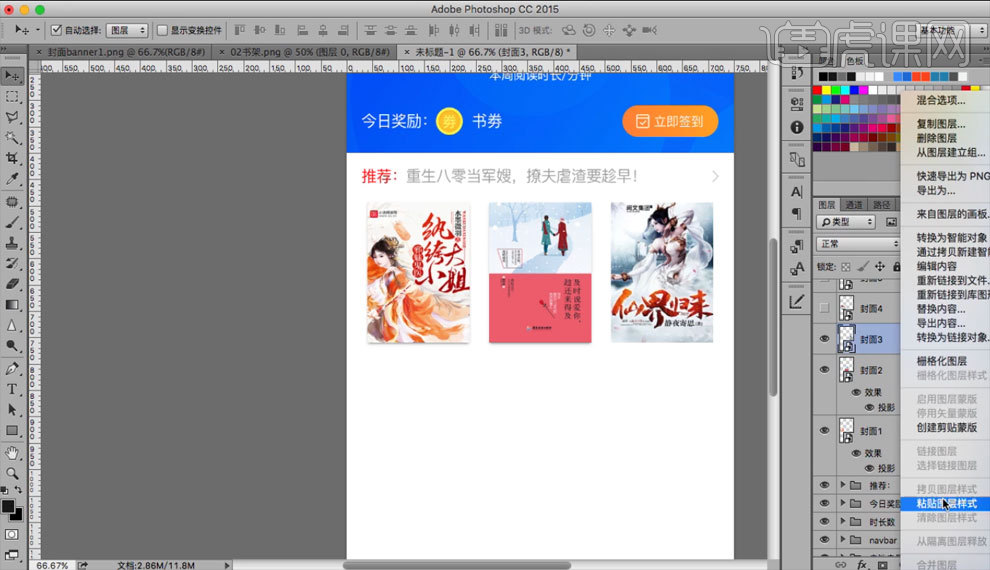Select the 封面4 layer thumbnail
The image size is (990, 570).
point(846,308)
